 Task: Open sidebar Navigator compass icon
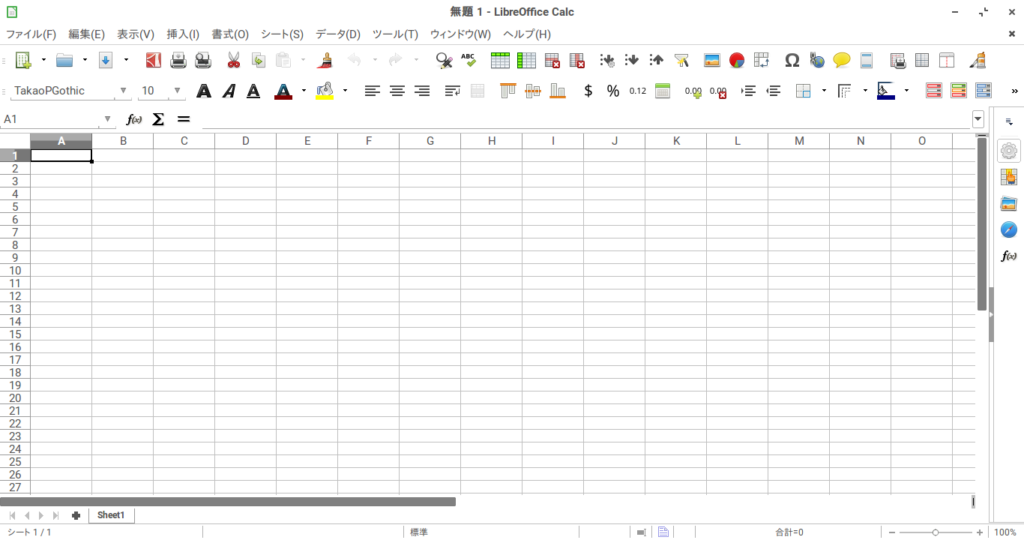point(1009,230)
